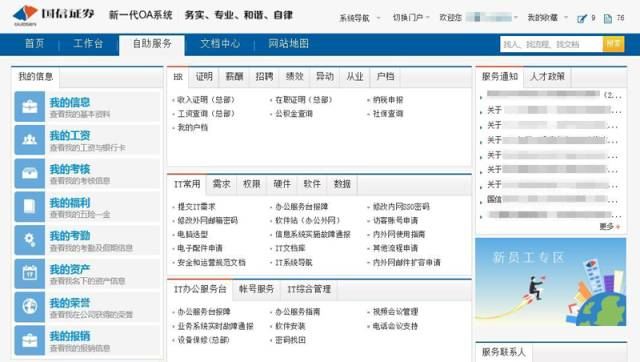Click the 我的资产 calendar icon
The image size is (640, 362).
pyautogui.click(x=29, y=273)
